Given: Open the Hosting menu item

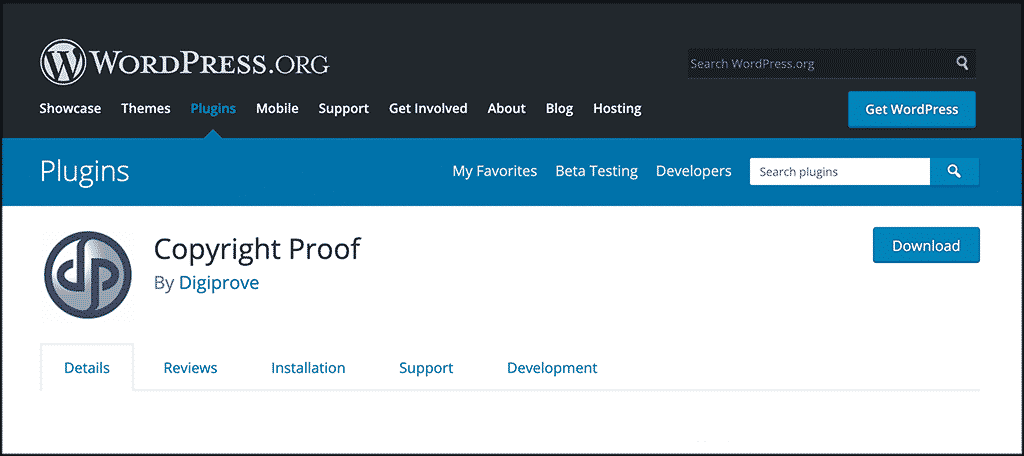Looking at the screenshot, I should [617, 108].
